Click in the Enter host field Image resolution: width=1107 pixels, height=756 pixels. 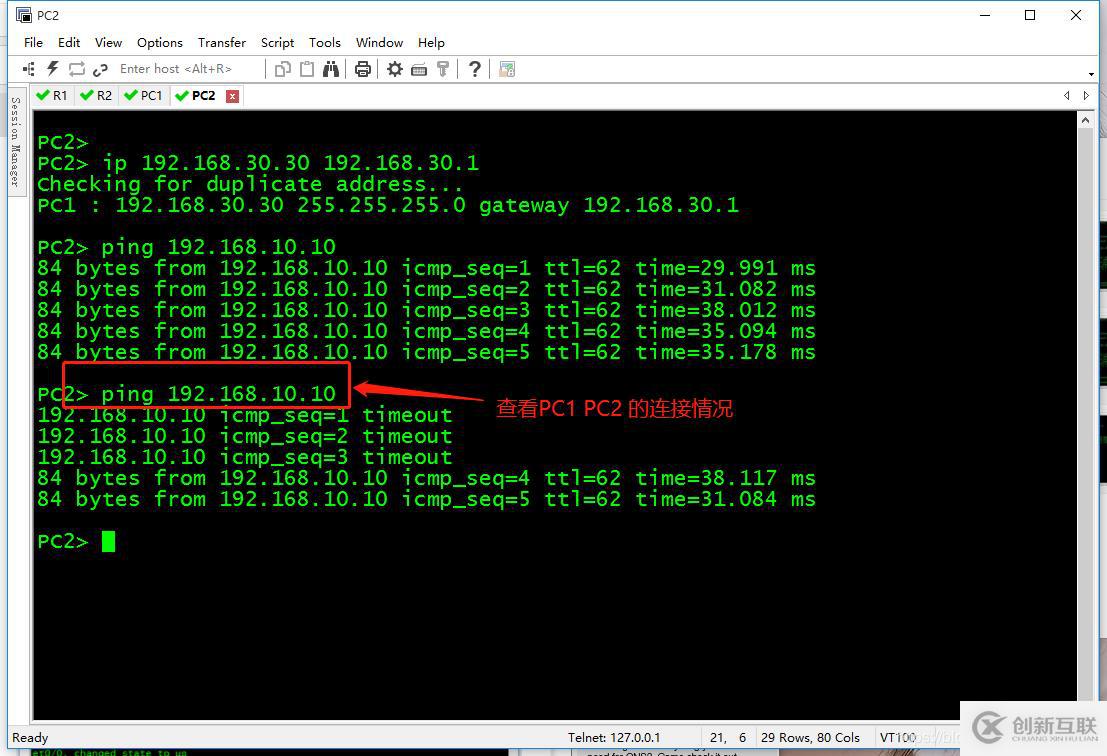pyautogui.click(x=185, y=69)
